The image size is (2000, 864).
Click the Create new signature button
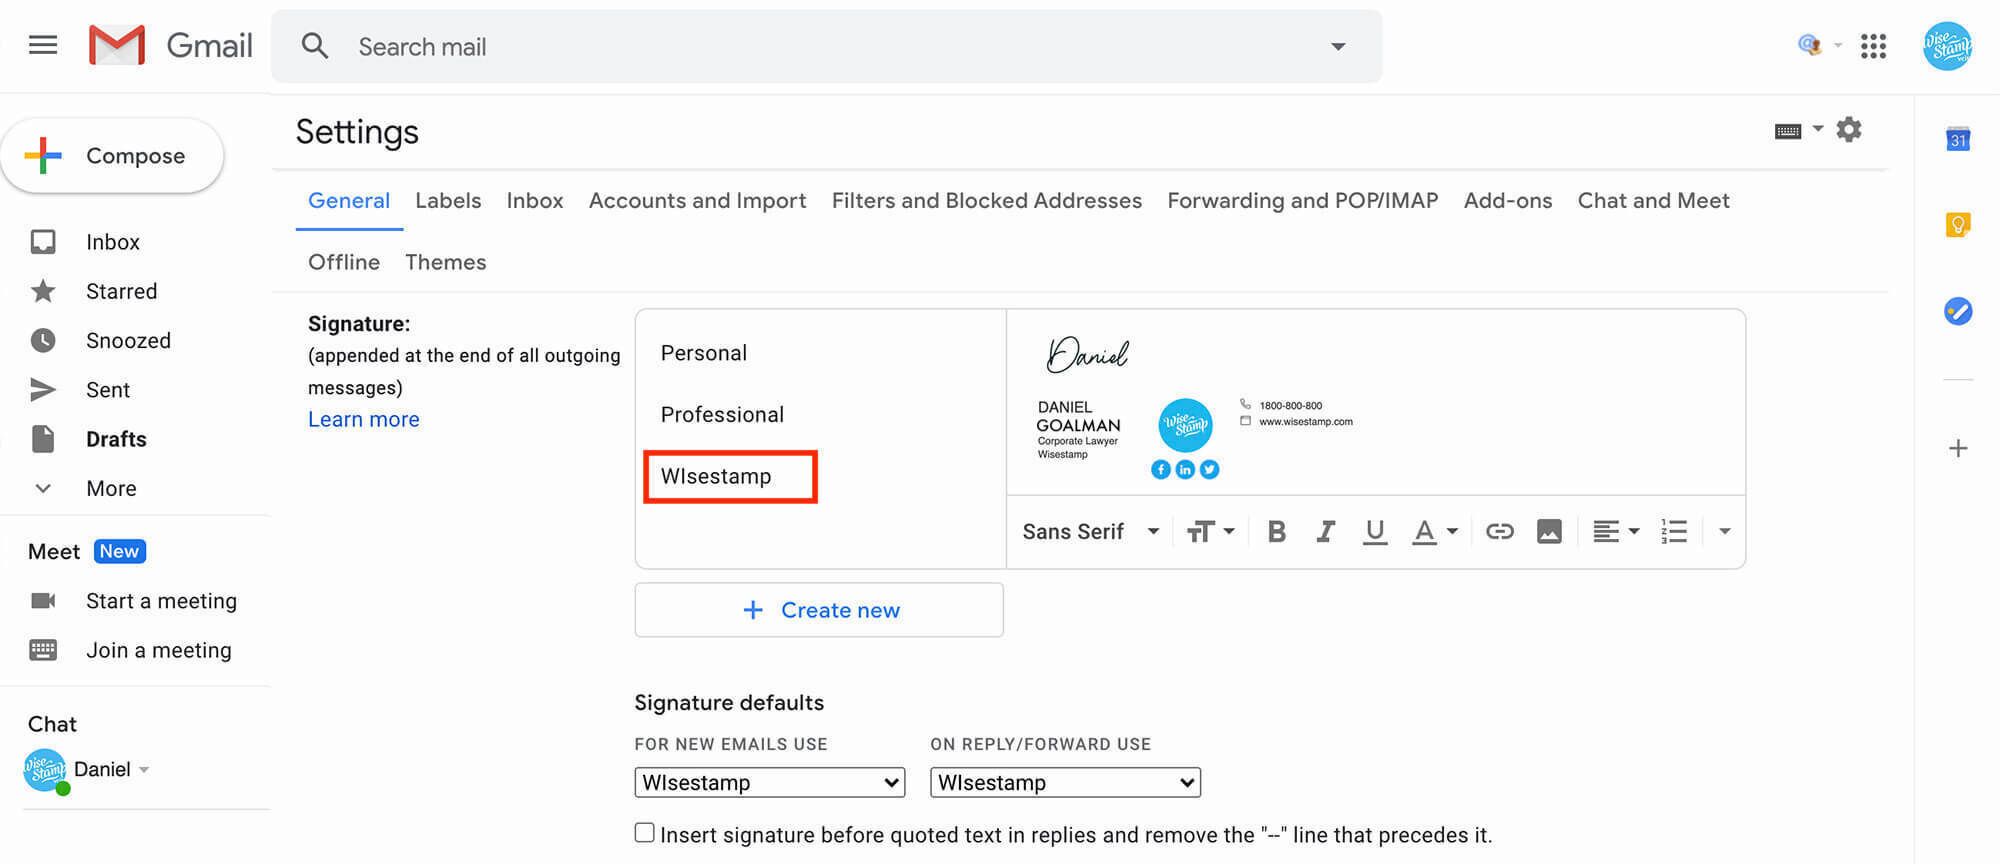click(819, 610)
